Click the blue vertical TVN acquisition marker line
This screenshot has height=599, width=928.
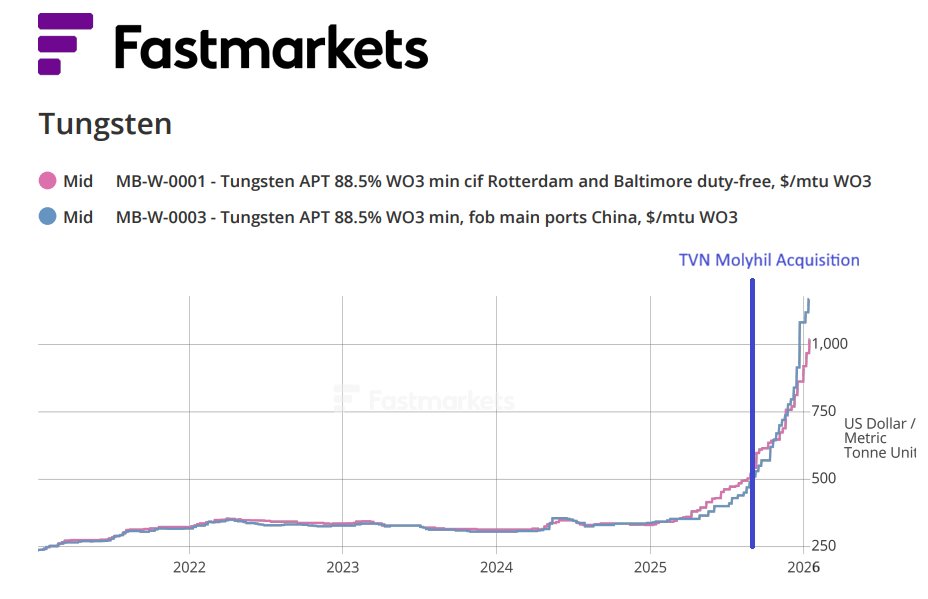click(x=752, y=413)
